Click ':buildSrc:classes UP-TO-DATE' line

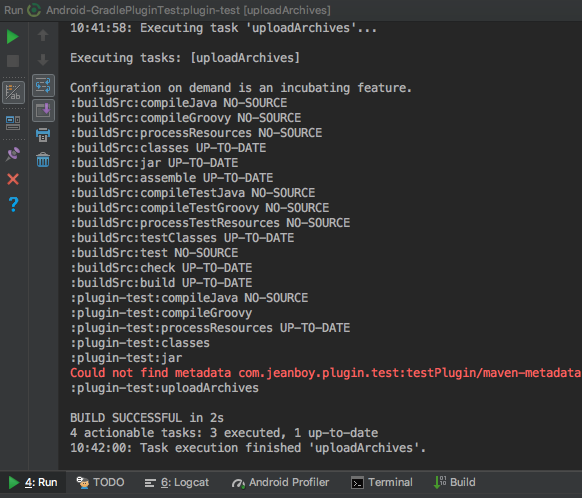[x=168, y=148]
